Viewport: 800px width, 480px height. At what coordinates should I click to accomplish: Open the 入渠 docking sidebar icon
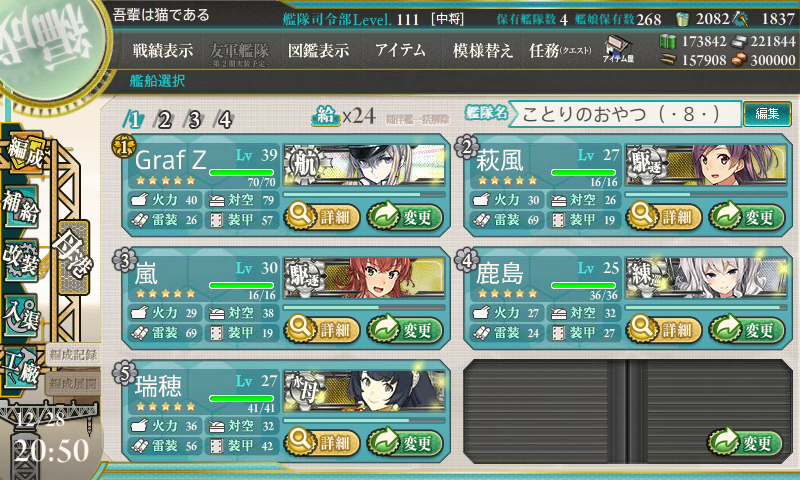21,315
